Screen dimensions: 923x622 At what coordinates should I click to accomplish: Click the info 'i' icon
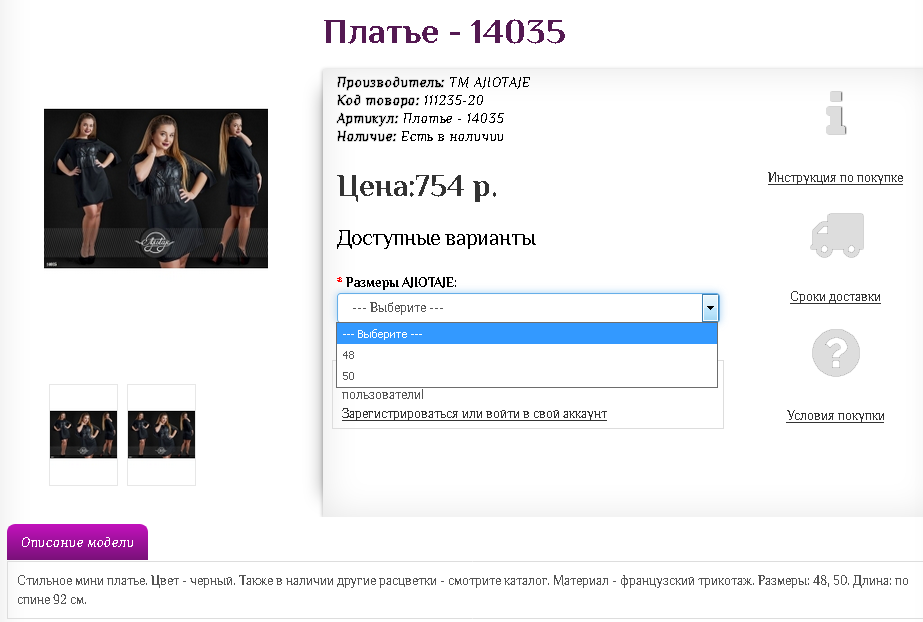click(836, 113)
